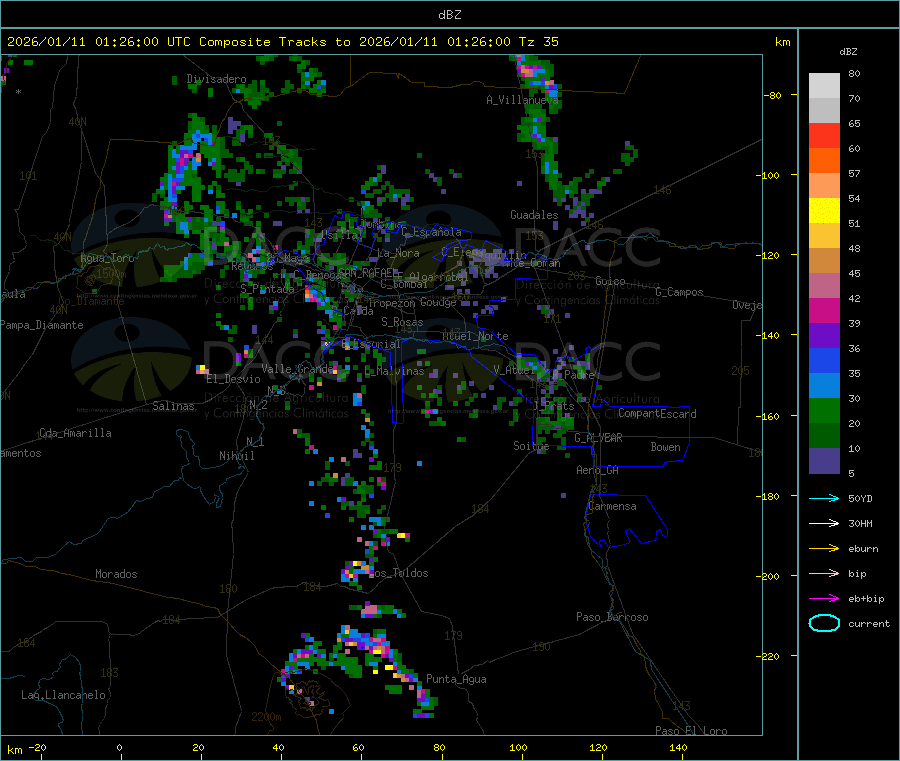Viewport: 900px width, 761px height.
Task: Click the slate purple 10 dBZ swatch
Action: click(x=824, y=461)
